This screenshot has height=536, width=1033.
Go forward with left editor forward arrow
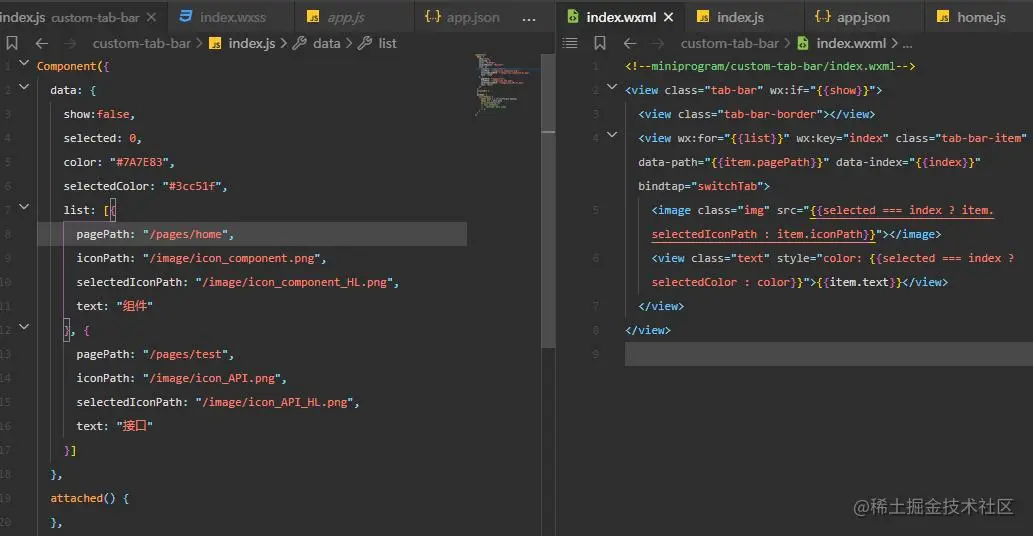[x=70, y=43]
